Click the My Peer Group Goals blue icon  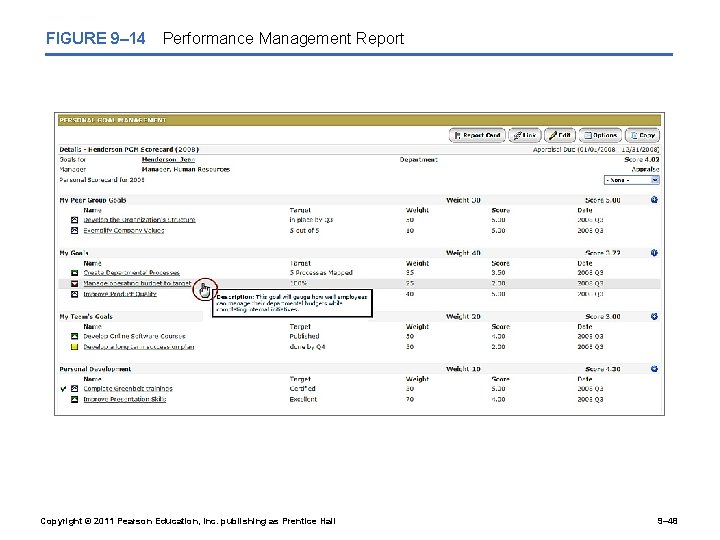tap(654, 200)
